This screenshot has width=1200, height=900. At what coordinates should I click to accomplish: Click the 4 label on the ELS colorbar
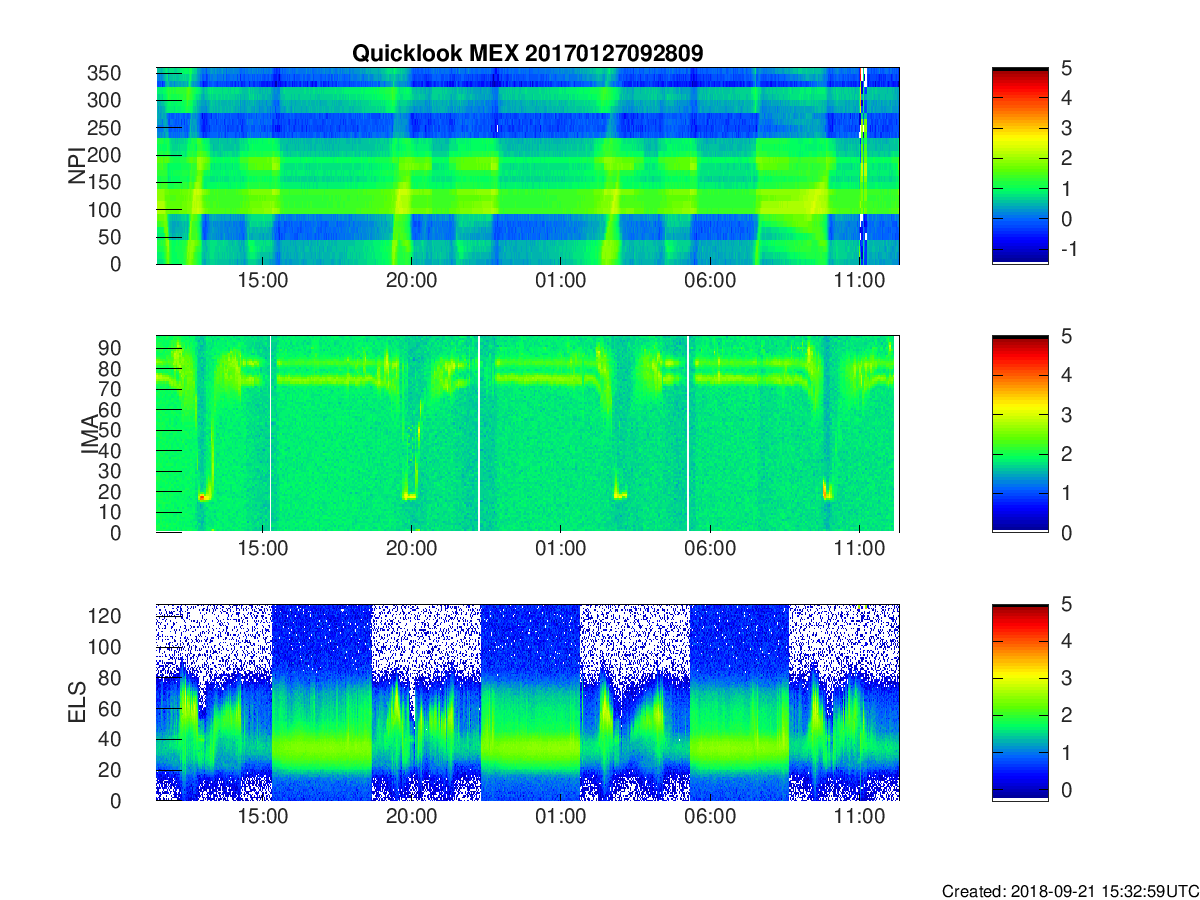point(1066,641)
